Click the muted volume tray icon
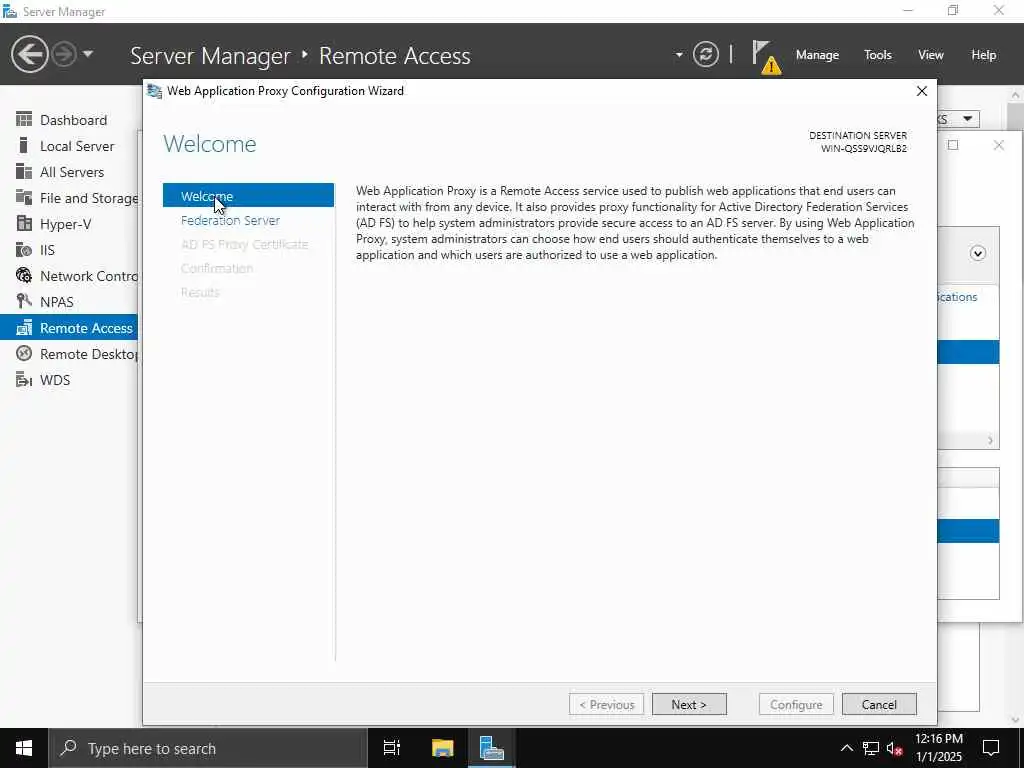Viewport: 1024px width, 768px height. point(895,748)
